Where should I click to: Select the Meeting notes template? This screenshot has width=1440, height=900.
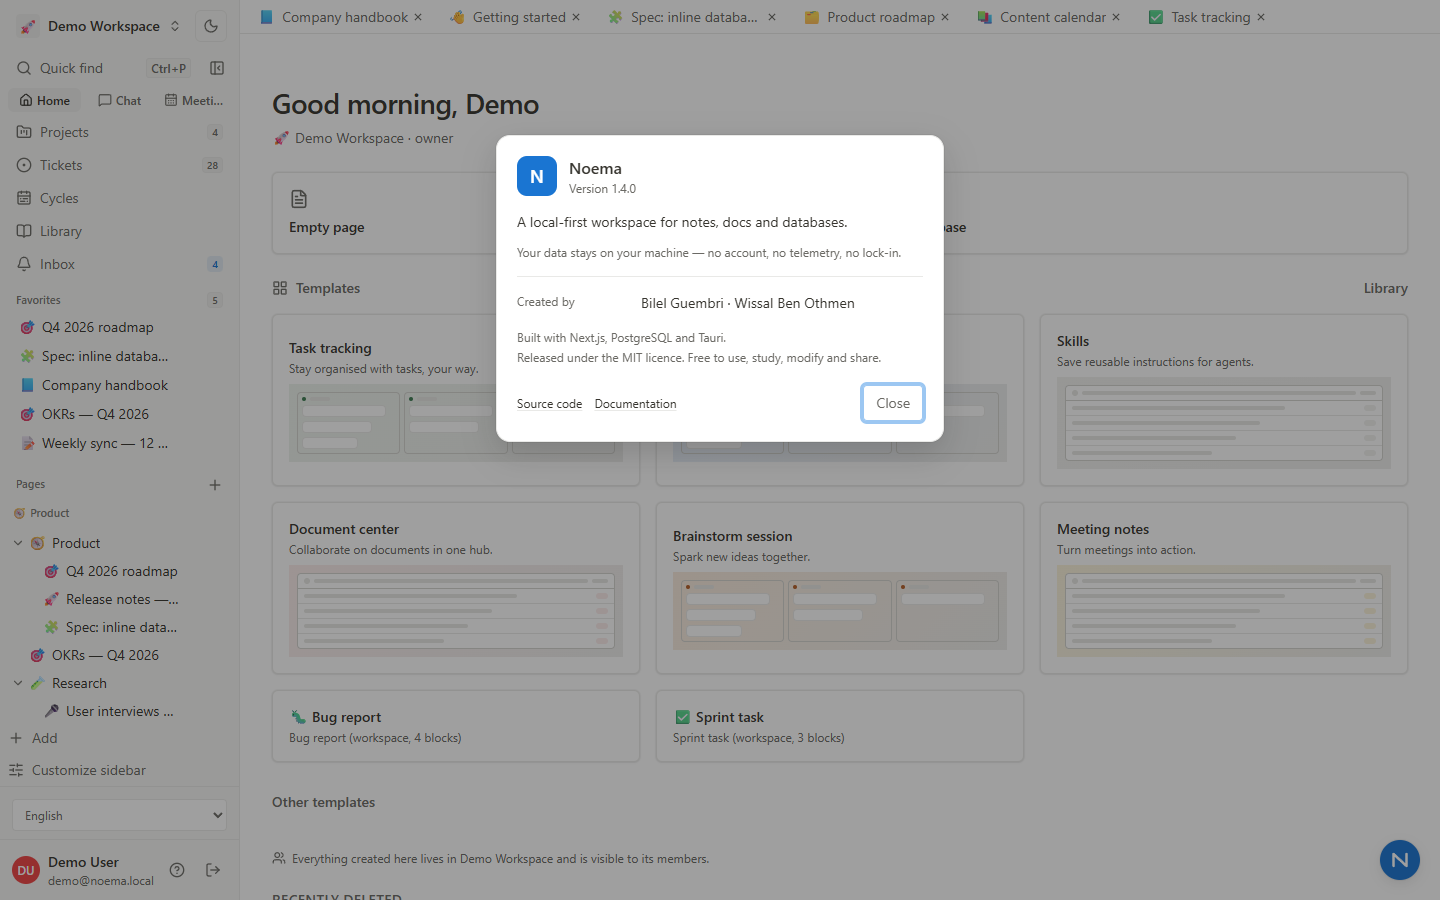(1224, 588)
